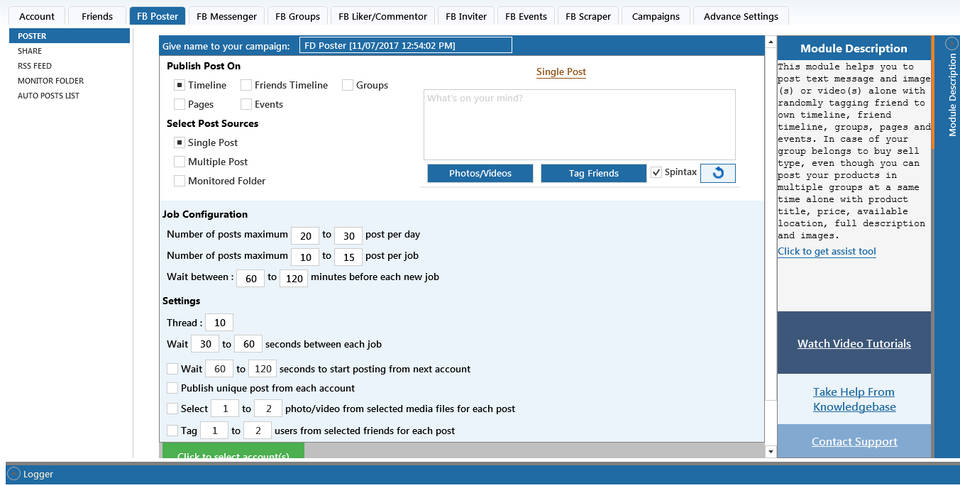Image resolution: width=960 pixels, height=485 pixels.
Task: Switch to the FB Messenger tab
Action: (x=227, y=16)
